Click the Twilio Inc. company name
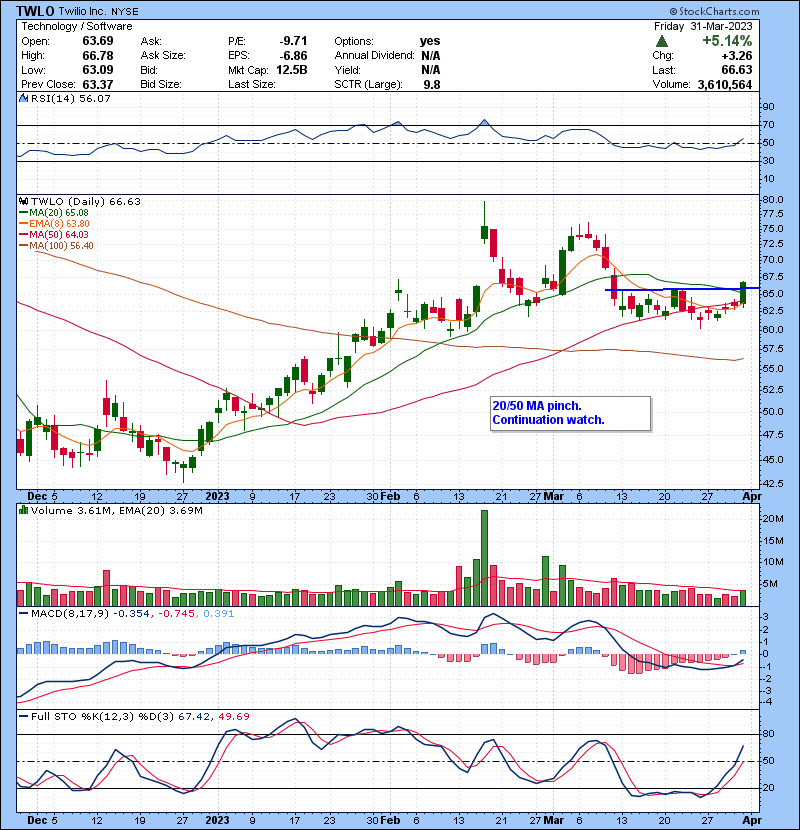 (82, 11)
